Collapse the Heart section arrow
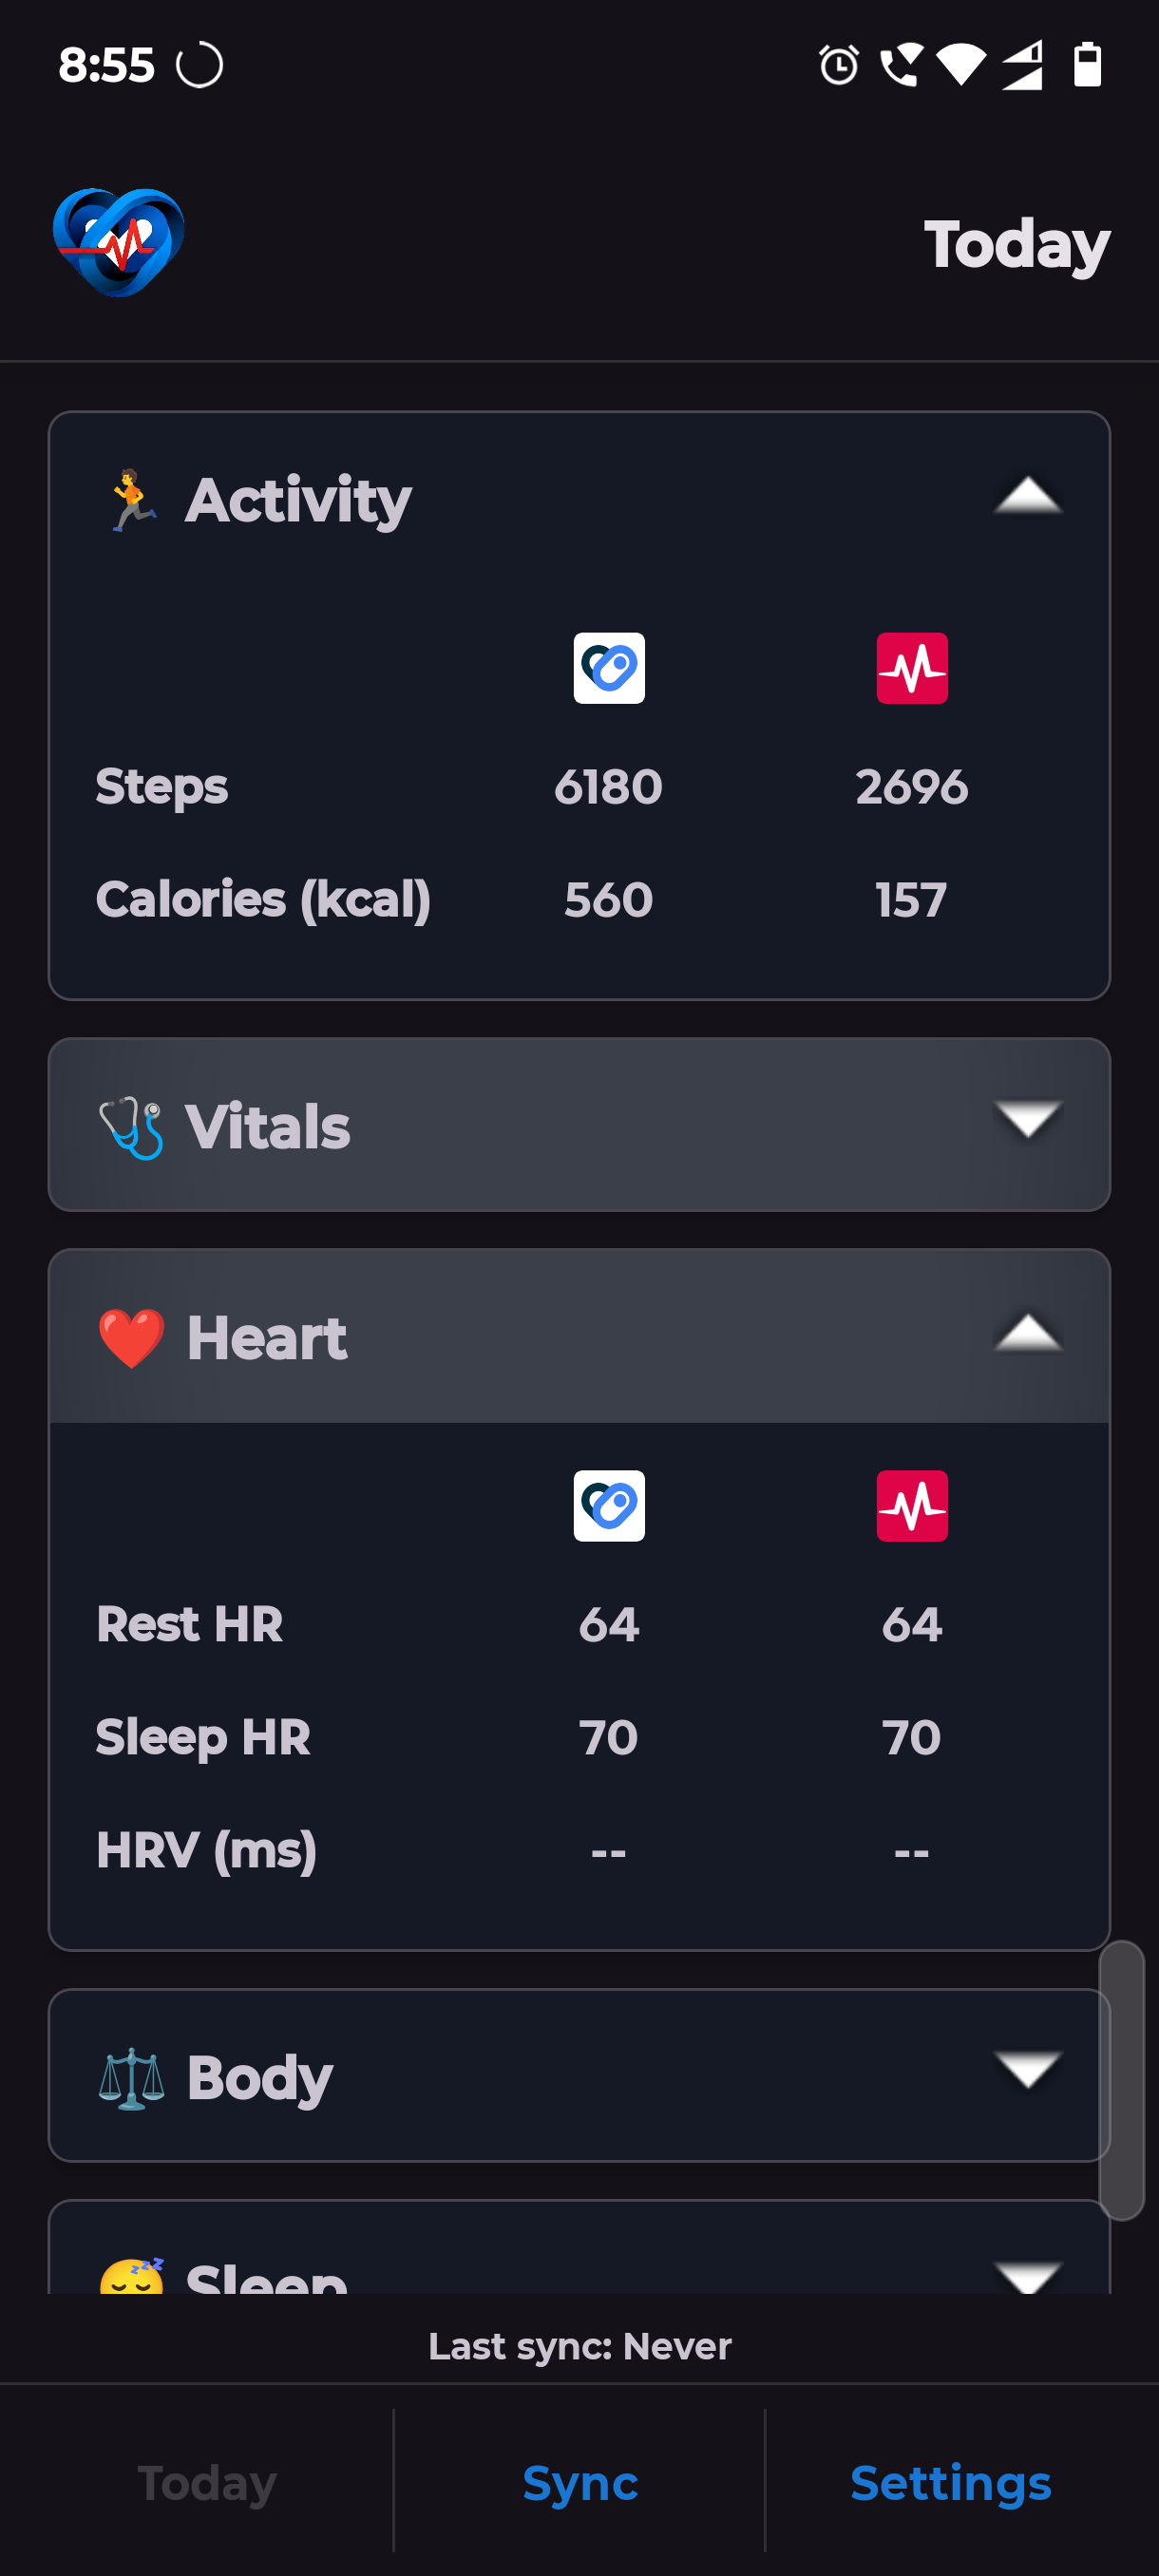 (1027, 1334)
